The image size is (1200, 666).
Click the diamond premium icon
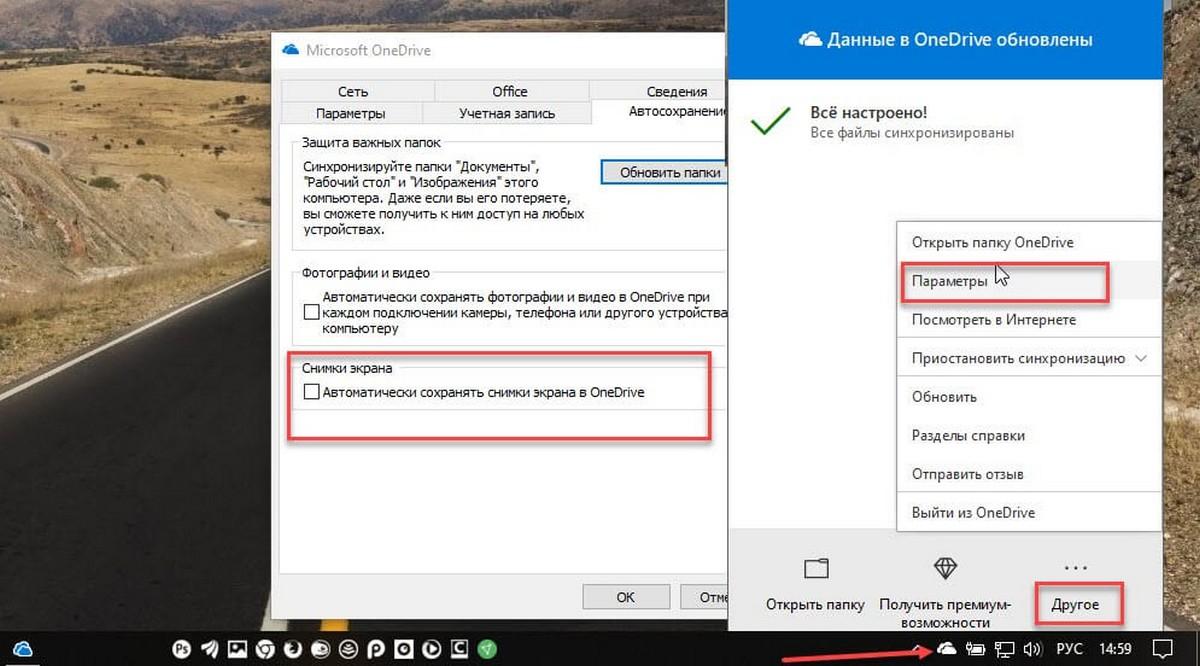click(945, 569)
